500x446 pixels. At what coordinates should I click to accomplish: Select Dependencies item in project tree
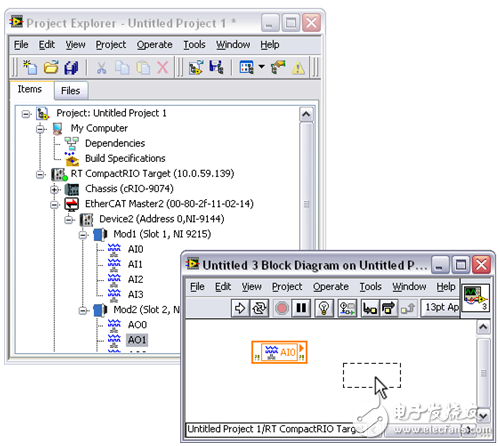pyautogui.click(x=115, y=143)
